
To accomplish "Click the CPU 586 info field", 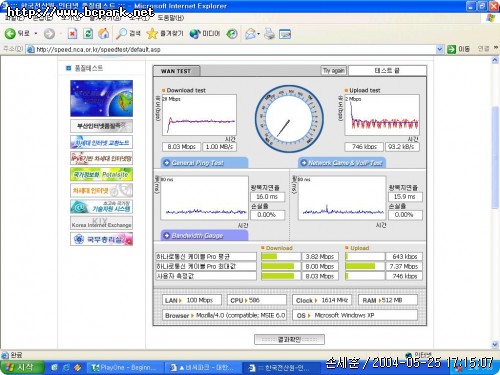I will [x=256, y=300].
